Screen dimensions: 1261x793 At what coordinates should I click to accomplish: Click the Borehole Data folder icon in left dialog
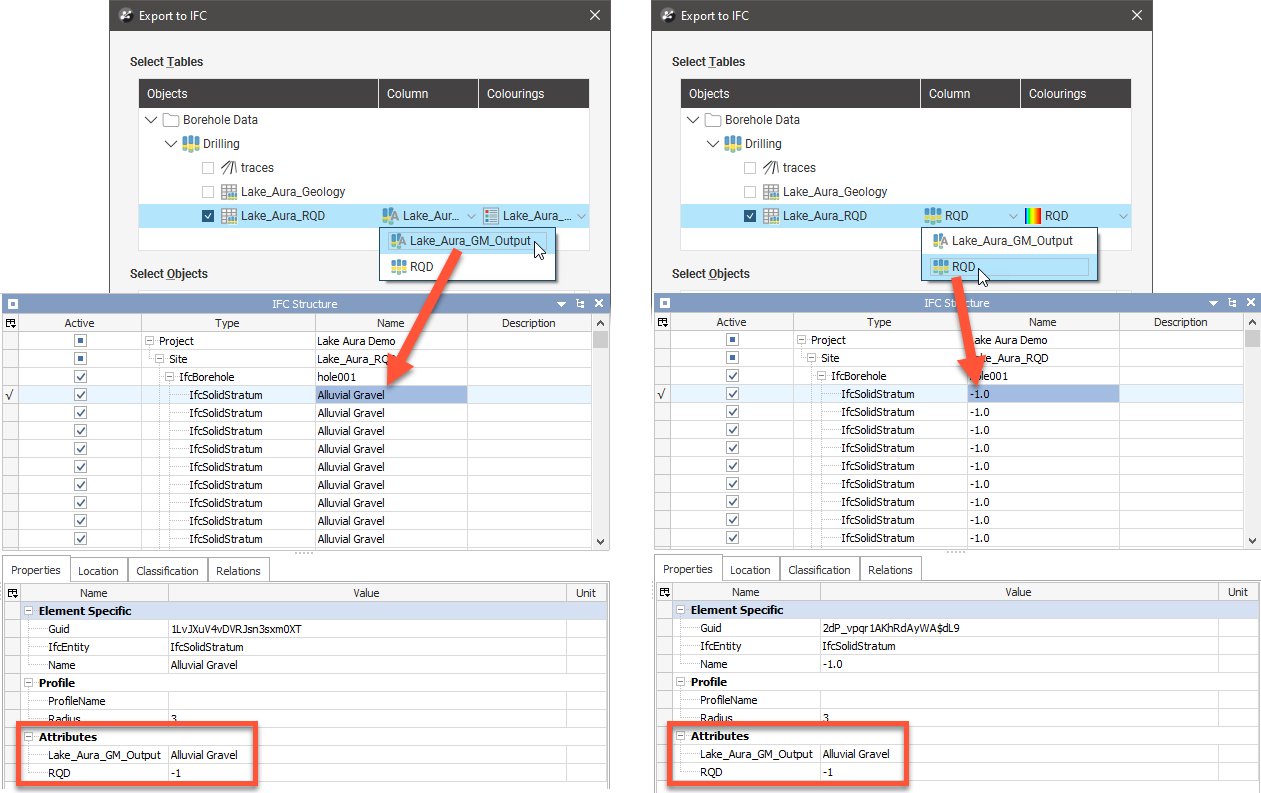tap(170, 120)
